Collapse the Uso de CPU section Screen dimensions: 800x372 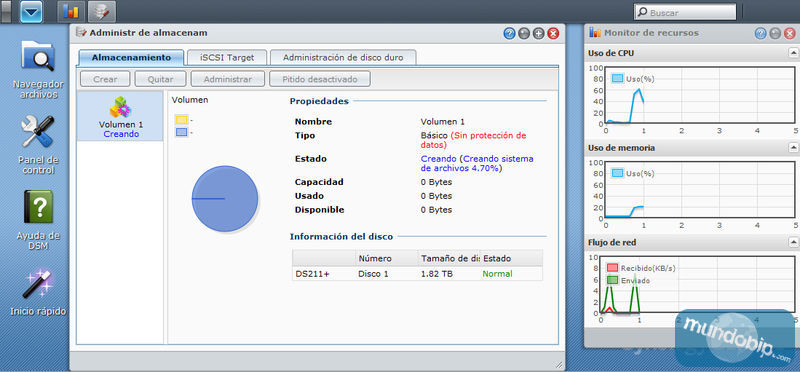793,53
